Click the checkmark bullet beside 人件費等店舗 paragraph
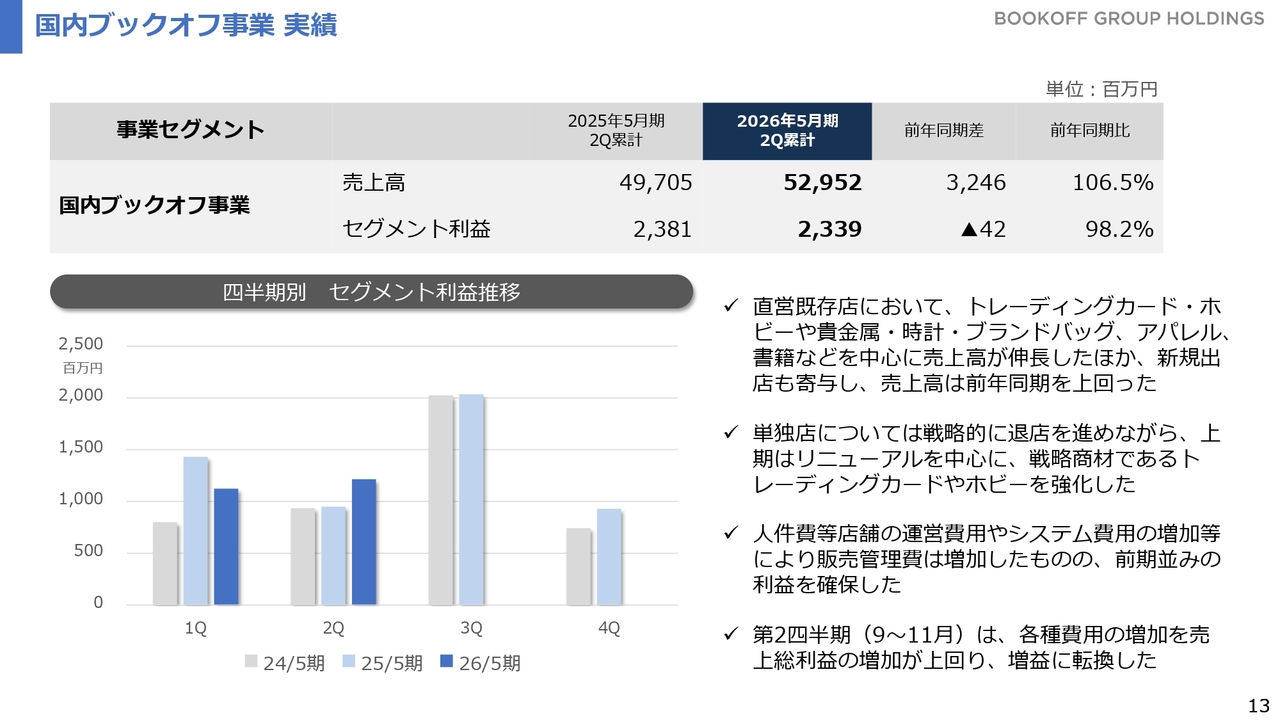Viewport: 1280px width, 720px height. click(729, 534)
